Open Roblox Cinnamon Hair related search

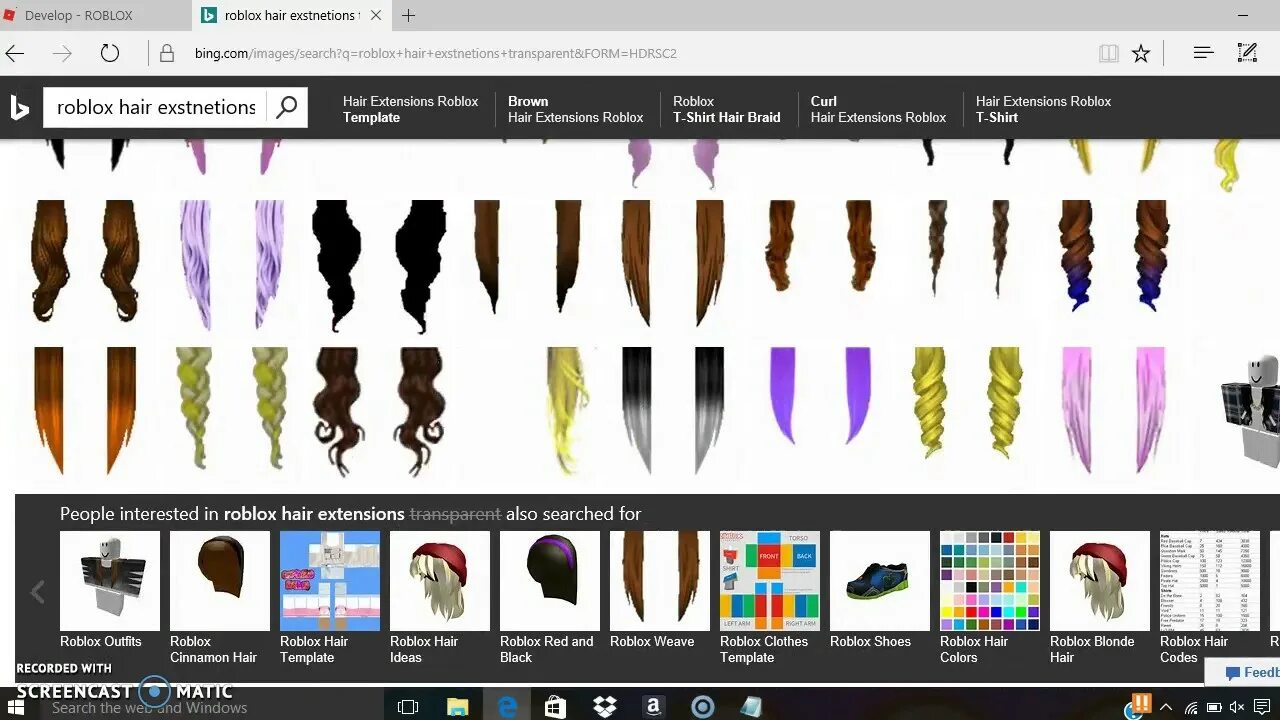[x=220, y=598]
